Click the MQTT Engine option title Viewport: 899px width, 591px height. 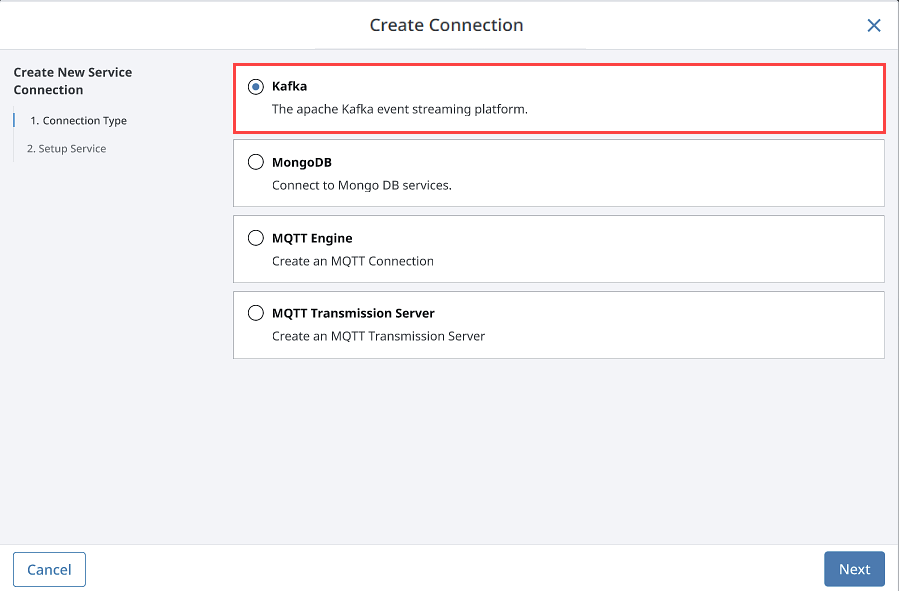[312, 238]
